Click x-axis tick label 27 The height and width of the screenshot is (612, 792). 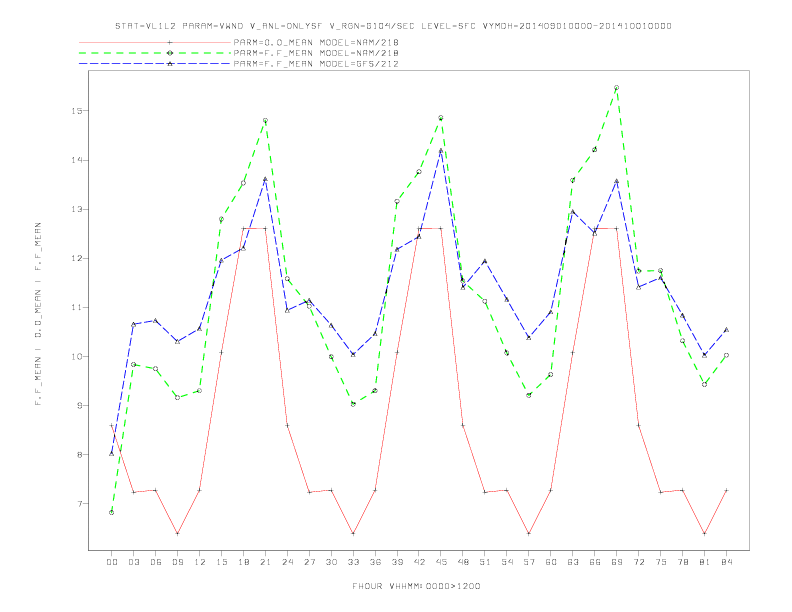[x=309, y=562]
